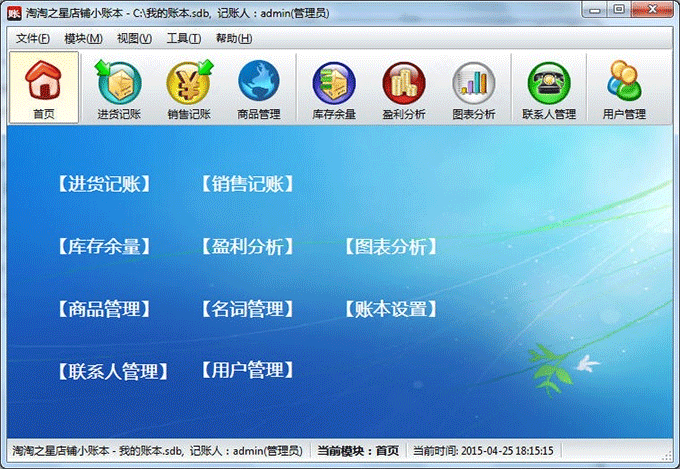Open the 销售记账 yen coin icon
This screenshot has width=680, height=469.
(189, 90)
